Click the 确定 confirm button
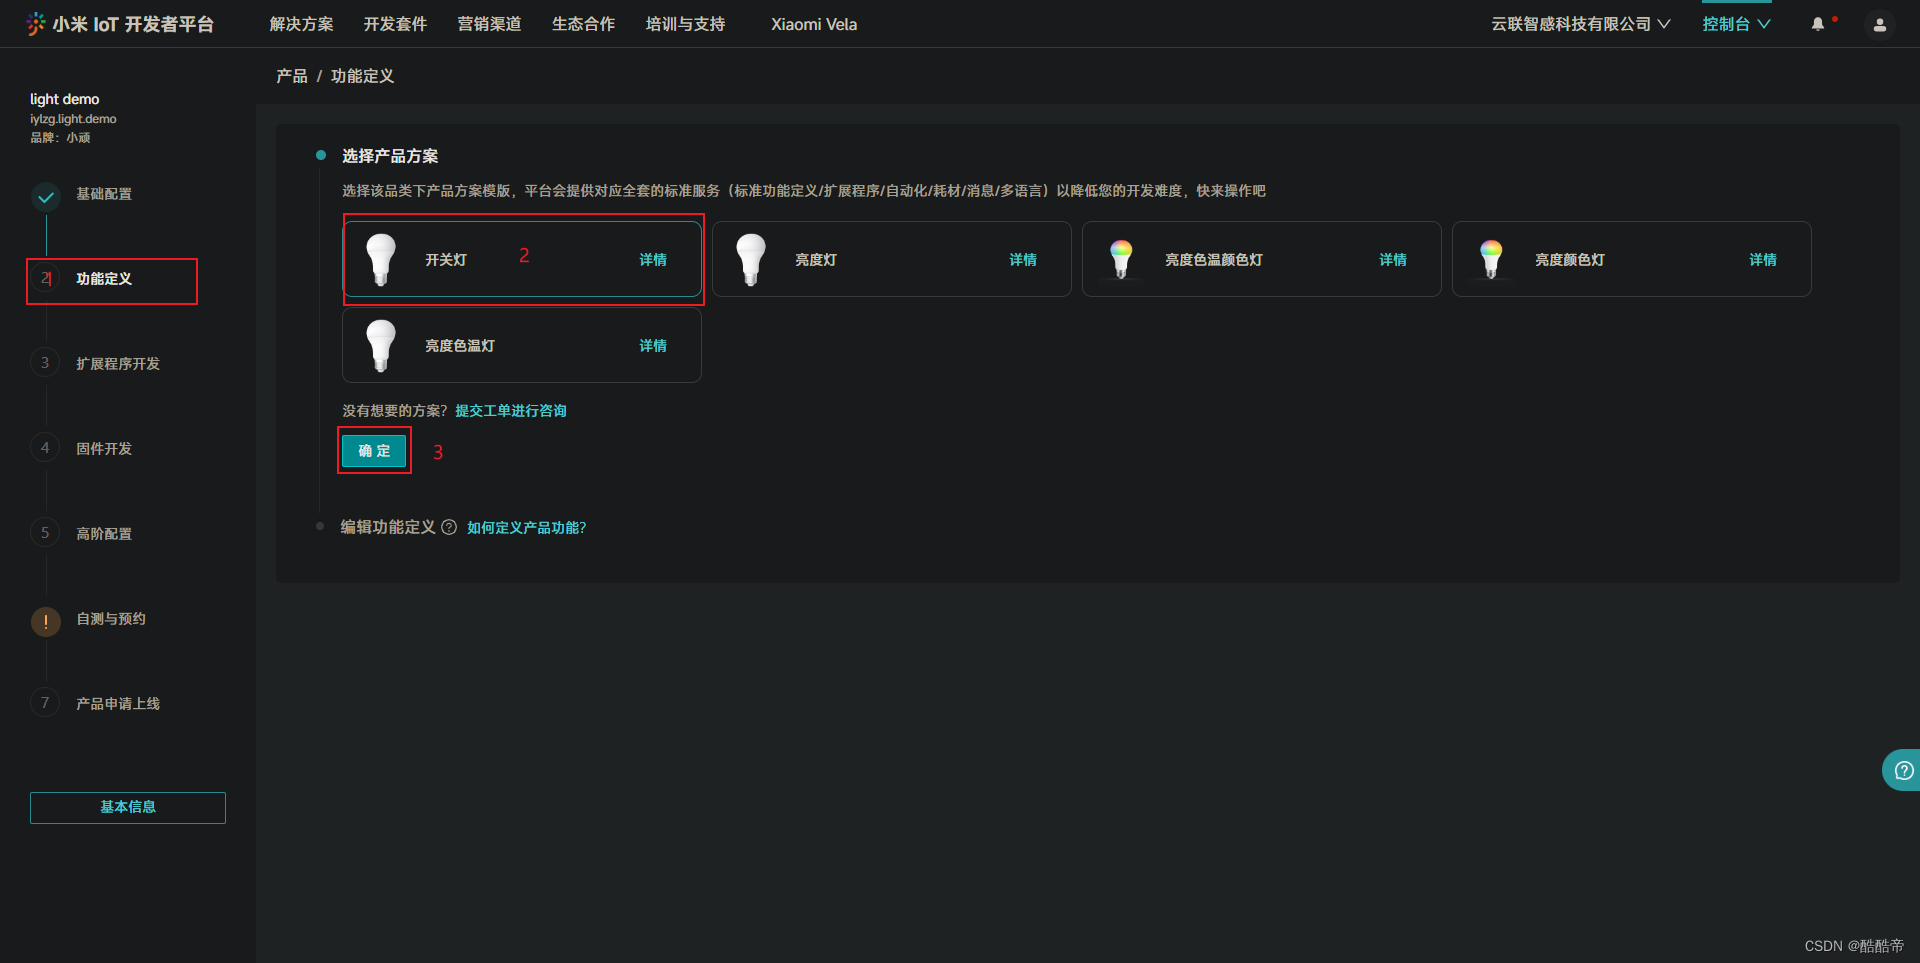The height and width of the screenshot is (963, 1920). [374, 451]
